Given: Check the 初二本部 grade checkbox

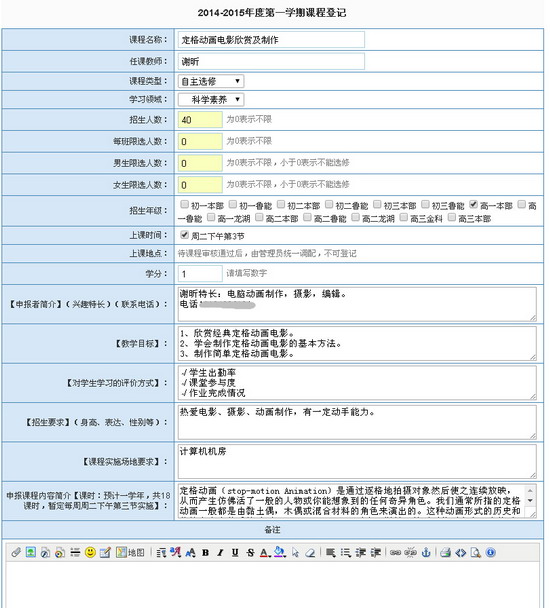Looking at the screenshot, I should pos(281,204).
